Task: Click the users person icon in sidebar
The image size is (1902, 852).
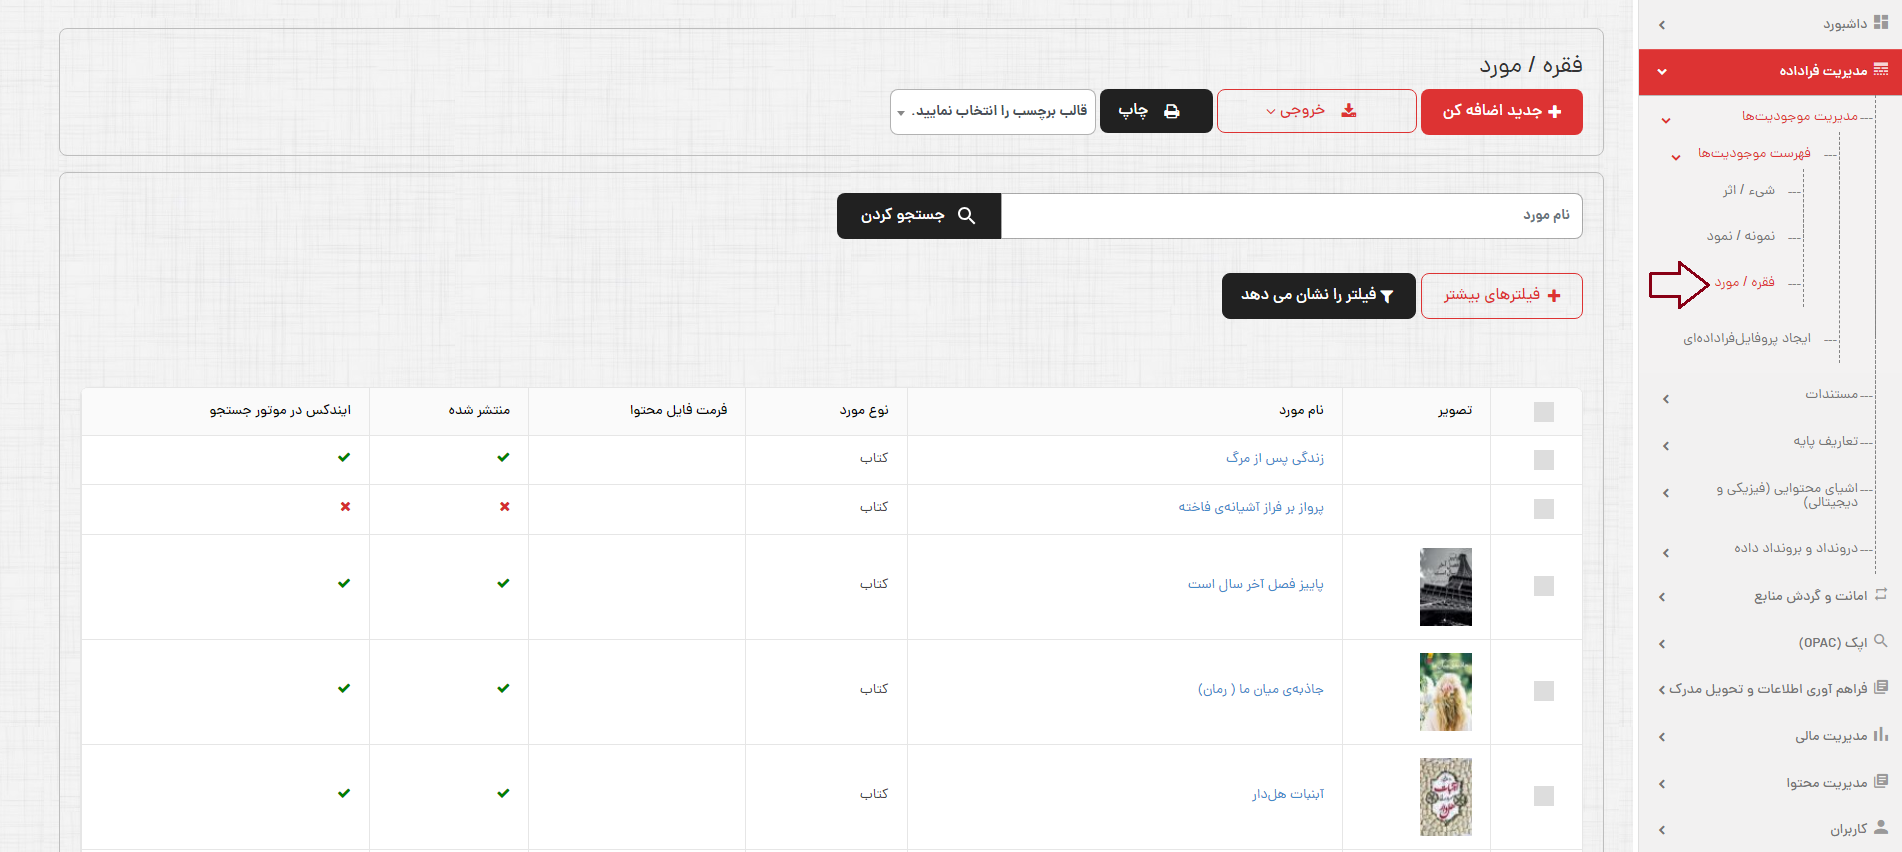Action: coord(1881,828)
